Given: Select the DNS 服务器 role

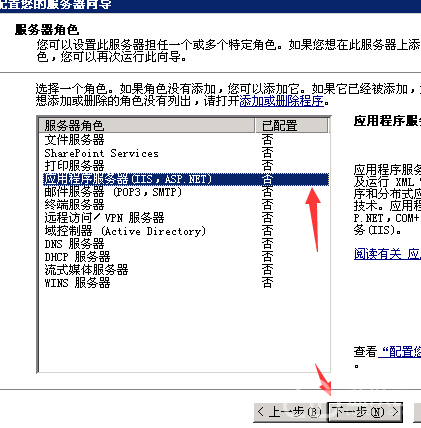Looking at the screenshot, I should (x=74, y=244).
